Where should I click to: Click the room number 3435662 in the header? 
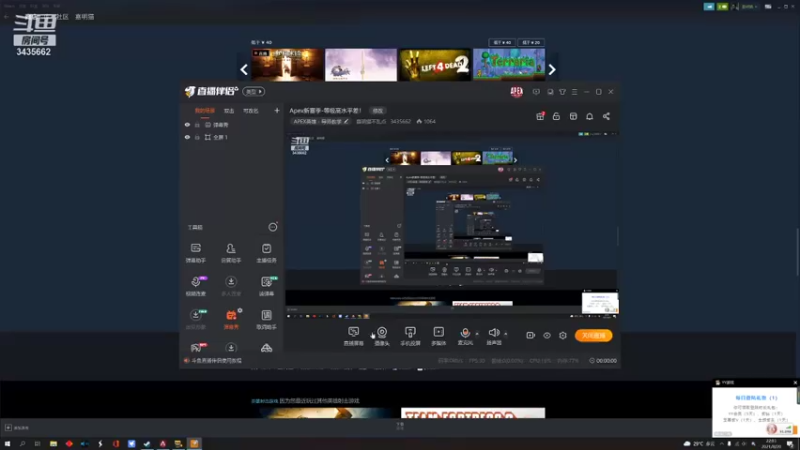click(x=401, y=121)
